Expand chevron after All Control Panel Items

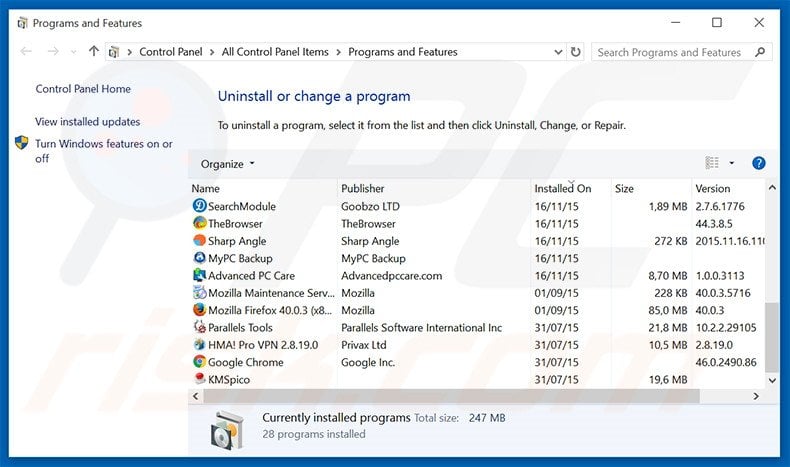[338, 52]
